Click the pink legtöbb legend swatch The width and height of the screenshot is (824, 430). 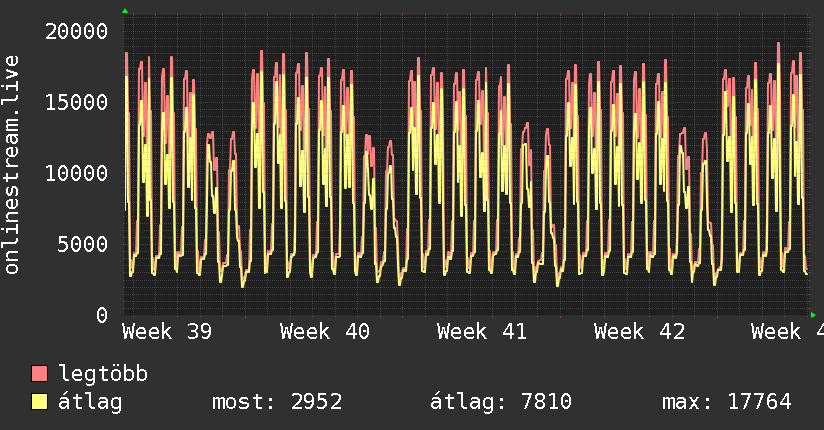coord(39,373)
